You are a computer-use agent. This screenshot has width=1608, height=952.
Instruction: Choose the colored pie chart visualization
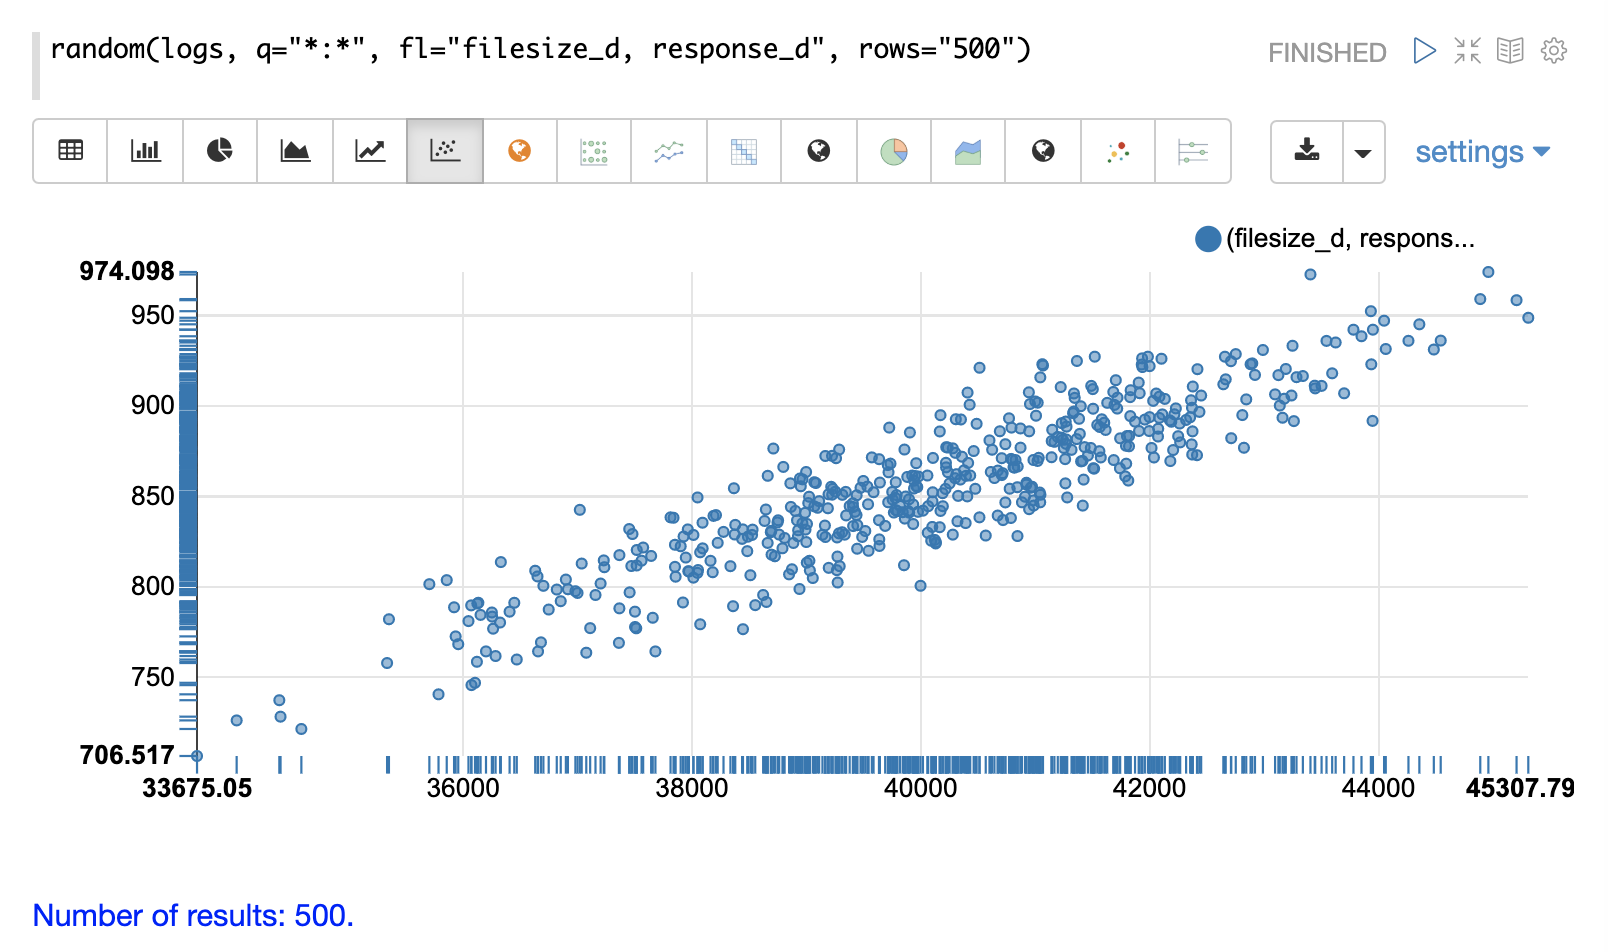point(894,151)
